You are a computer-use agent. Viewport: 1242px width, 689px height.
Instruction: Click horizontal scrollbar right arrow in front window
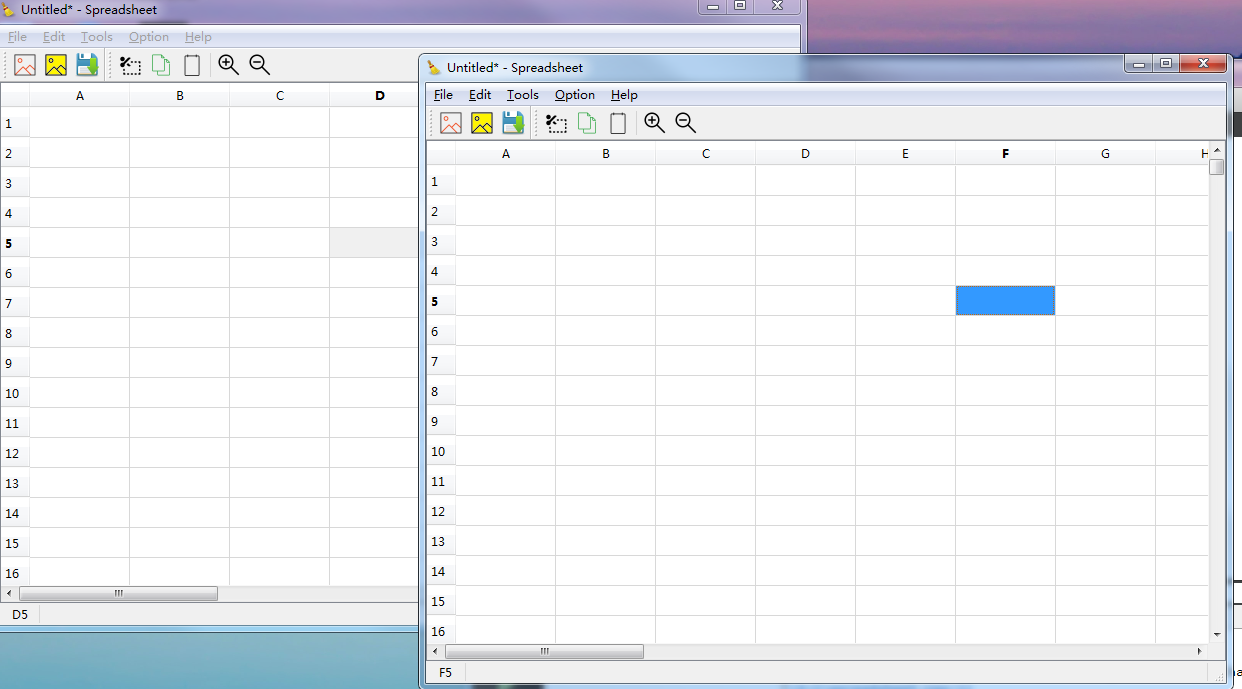(1200, 651)
